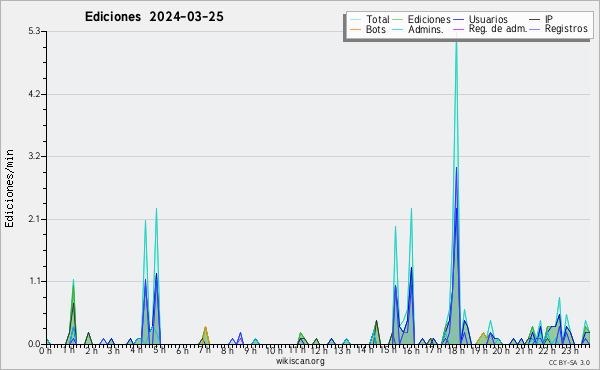This screenshot has width=600, height=370.
Task: Click the 23 h axis label
Action: (x=570, y=350)
